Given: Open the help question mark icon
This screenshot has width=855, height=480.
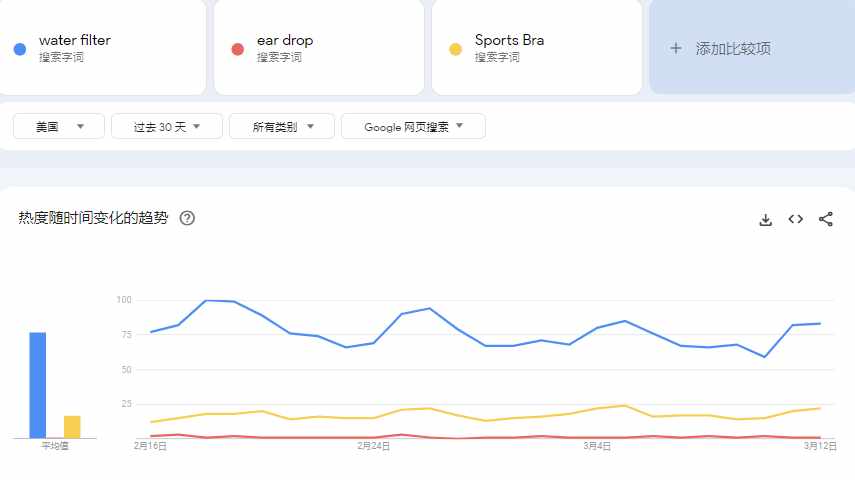Looking at the screenshot, I should (187, 218).
